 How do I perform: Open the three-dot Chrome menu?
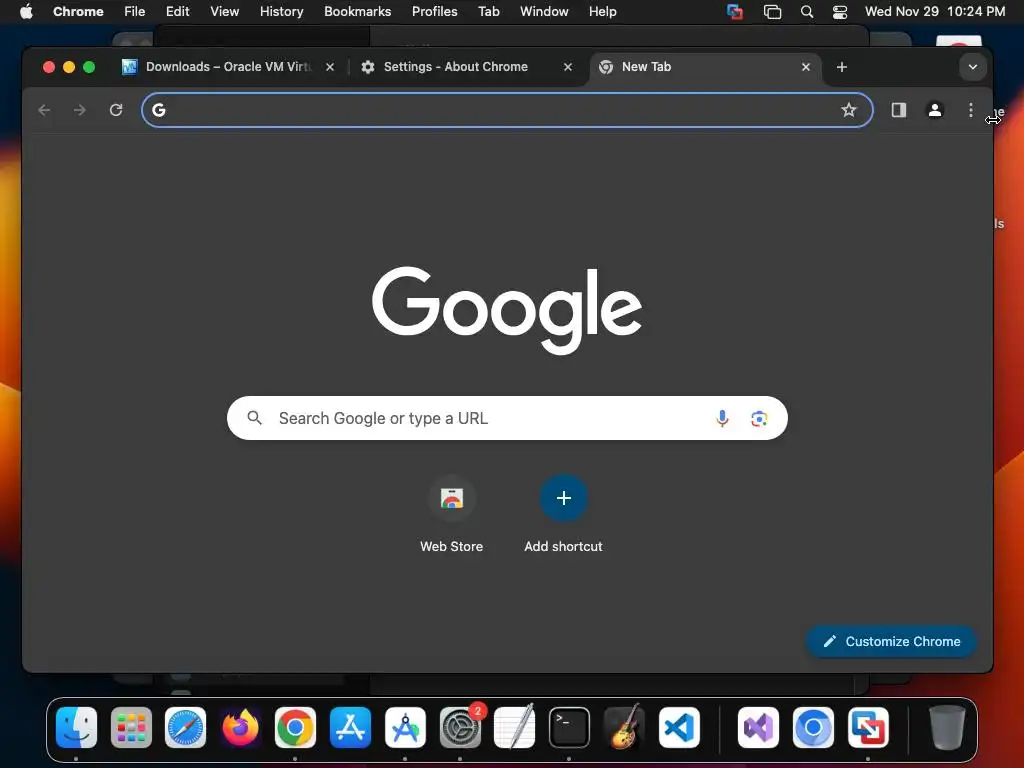(x=970, y=110)
